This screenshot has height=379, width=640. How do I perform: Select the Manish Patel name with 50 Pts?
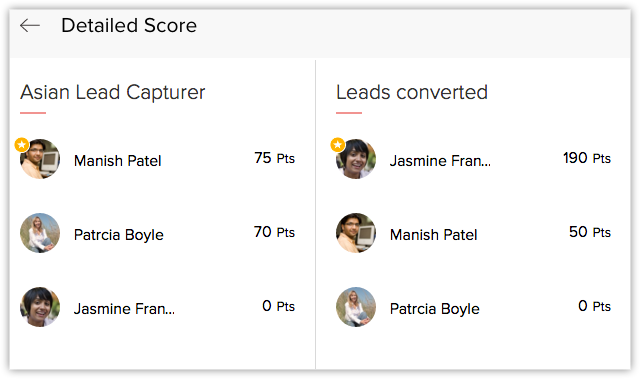pyautogui.click(x=433, y=235)
